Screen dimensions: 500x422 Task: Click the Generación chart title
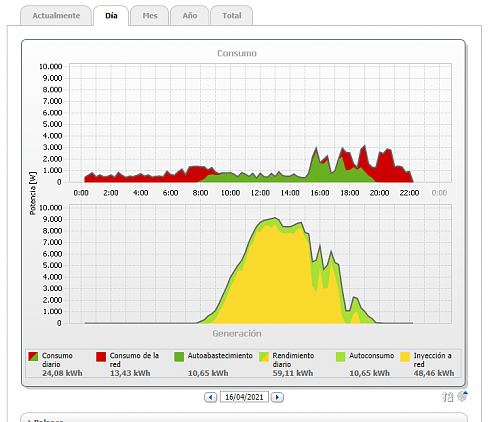point(237,334)
